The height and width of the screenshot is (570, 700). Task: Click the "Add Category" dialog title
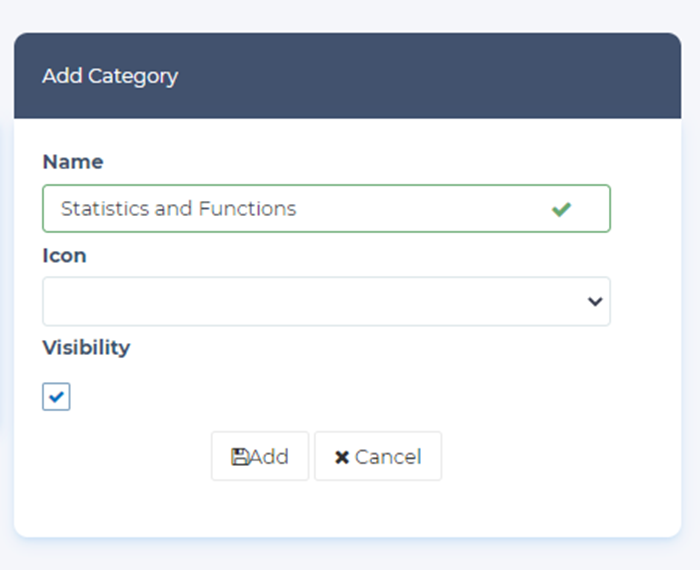pos(110,76)
